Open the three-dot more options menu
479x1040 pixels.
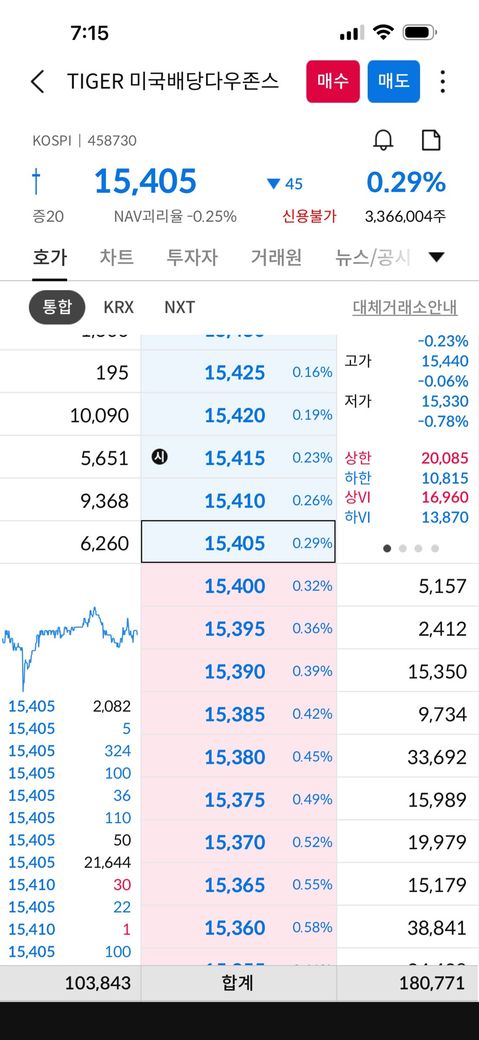(x=443, y=82)
